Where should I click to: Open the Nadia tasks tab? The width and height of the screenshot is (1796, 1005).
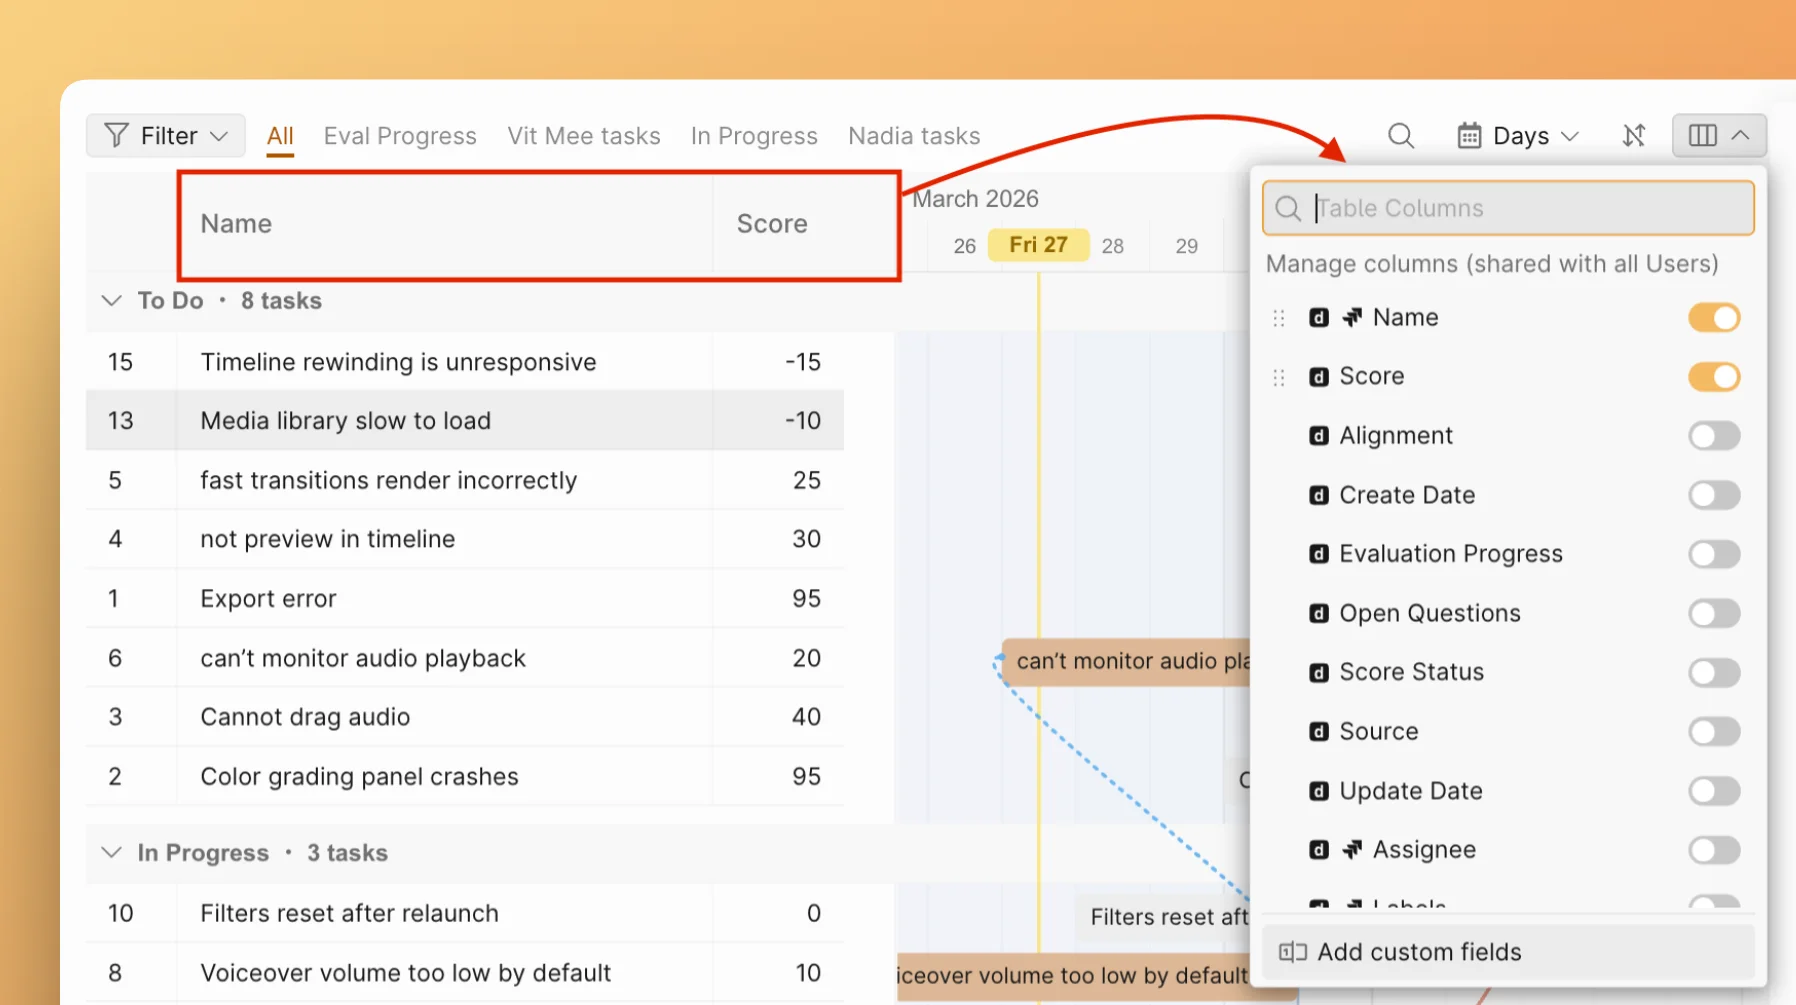[x=914, y=136]
